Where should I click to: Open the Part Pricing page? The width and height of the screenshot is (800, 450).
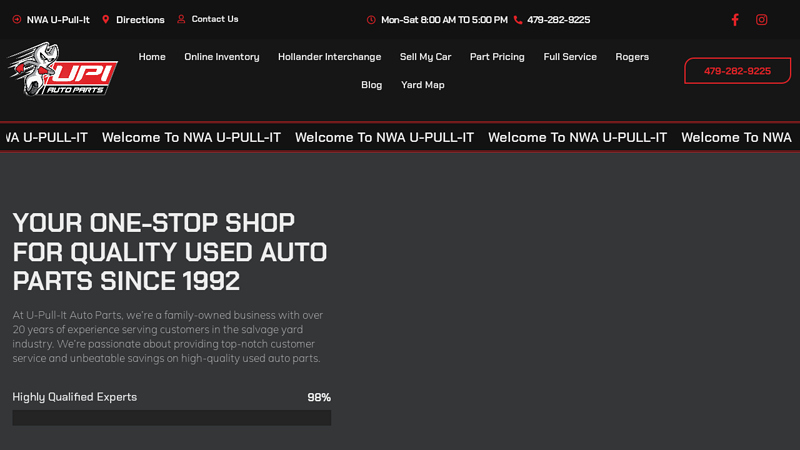pos(497,57)
